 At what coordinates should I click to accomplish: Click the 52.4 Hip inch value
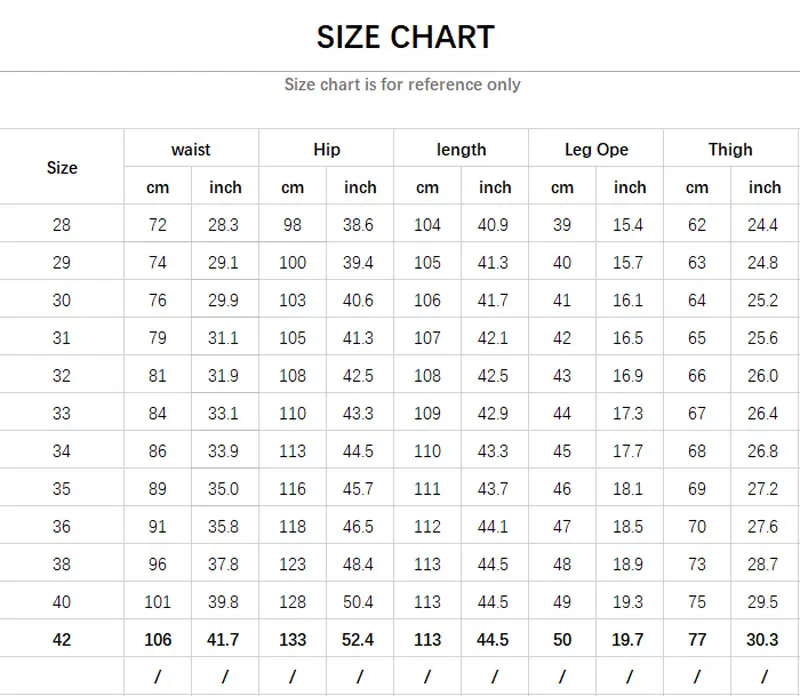point(360,639)
